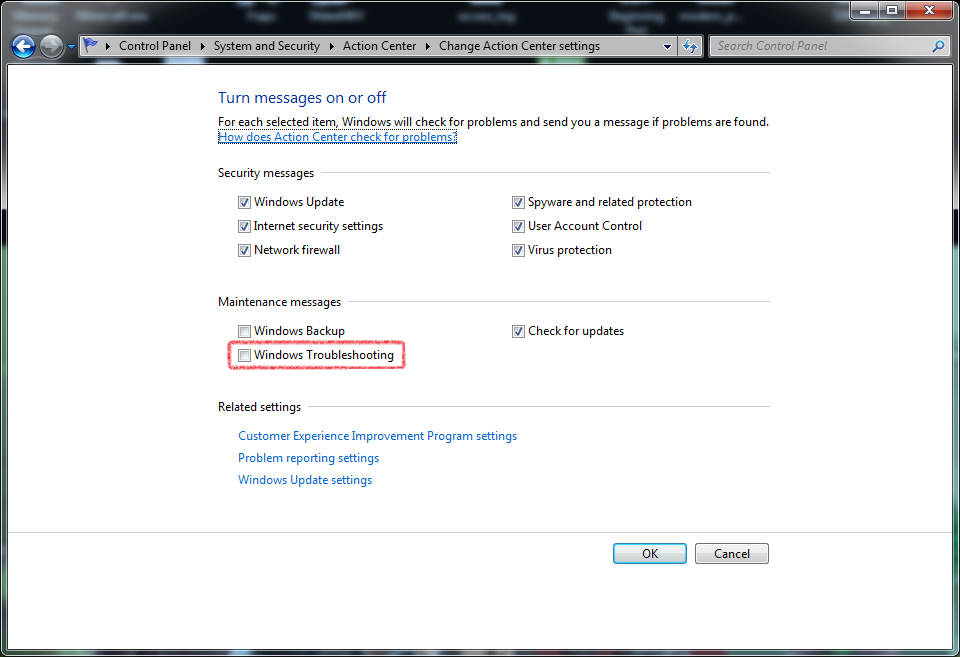The width and height of the screenshot is (960, 657).
Task: Confirm changes with the OK button
Action: pos(650,554)
